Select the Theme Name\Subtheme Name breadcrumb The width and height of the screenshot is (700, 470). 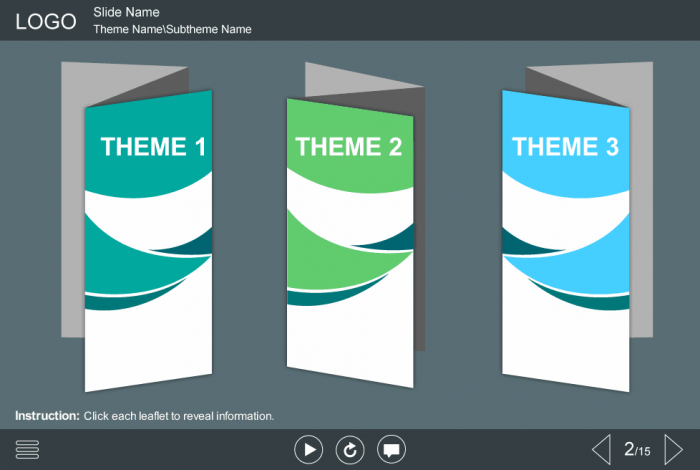click(x=172, y=29)
